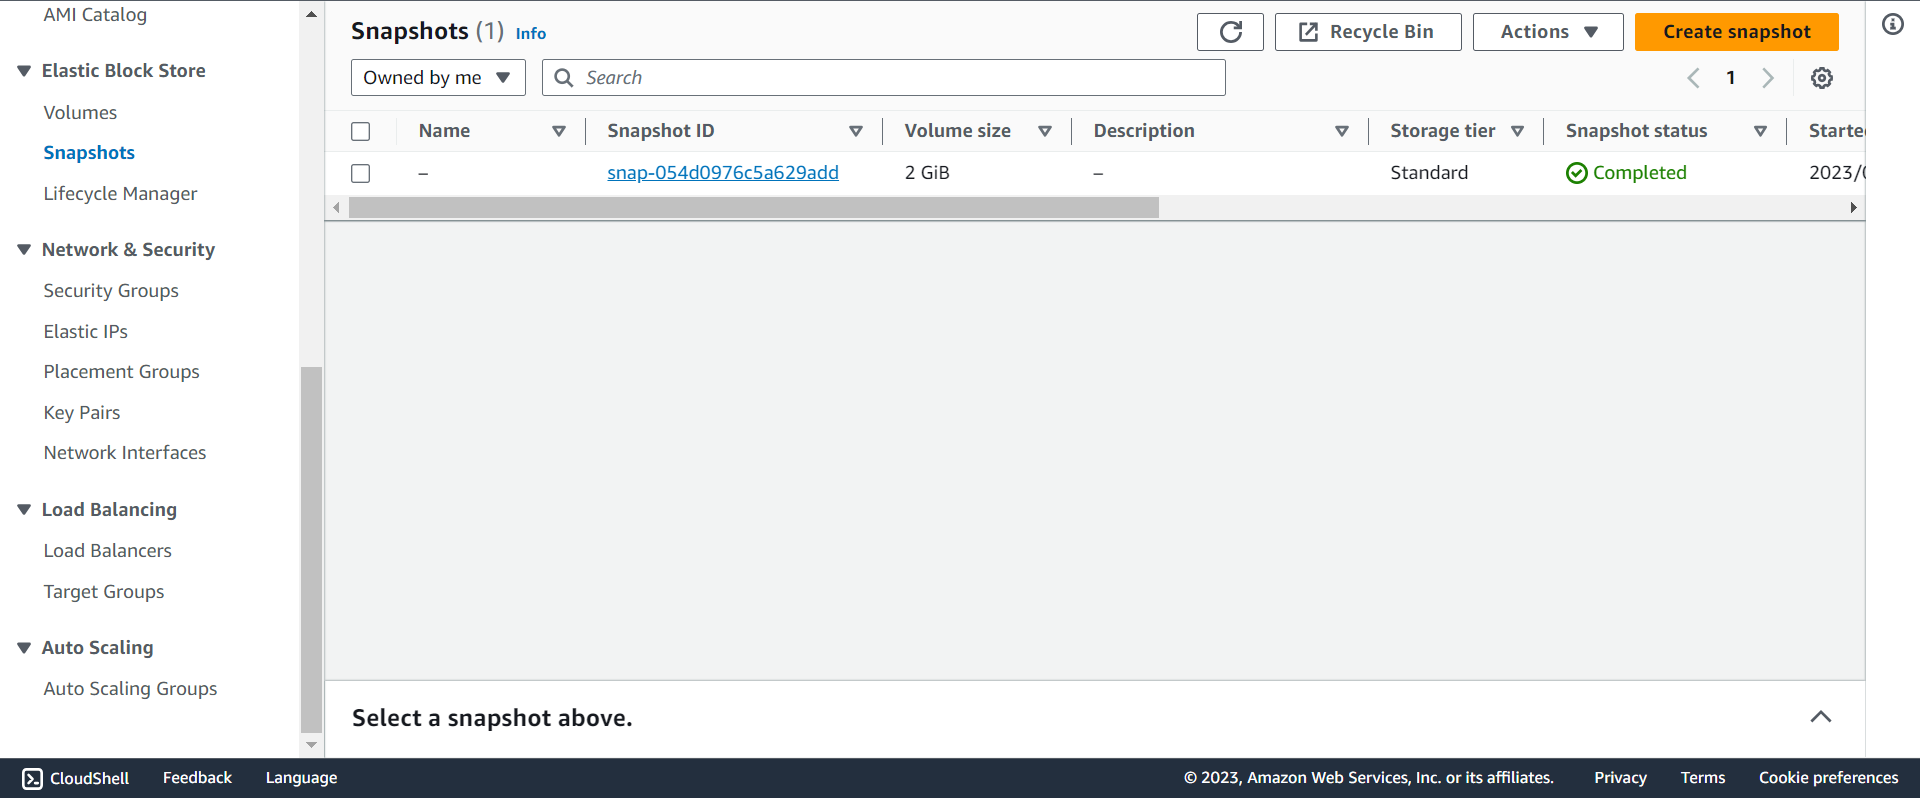
Task: Sort by Name column arrow
Action: [559, 131]
